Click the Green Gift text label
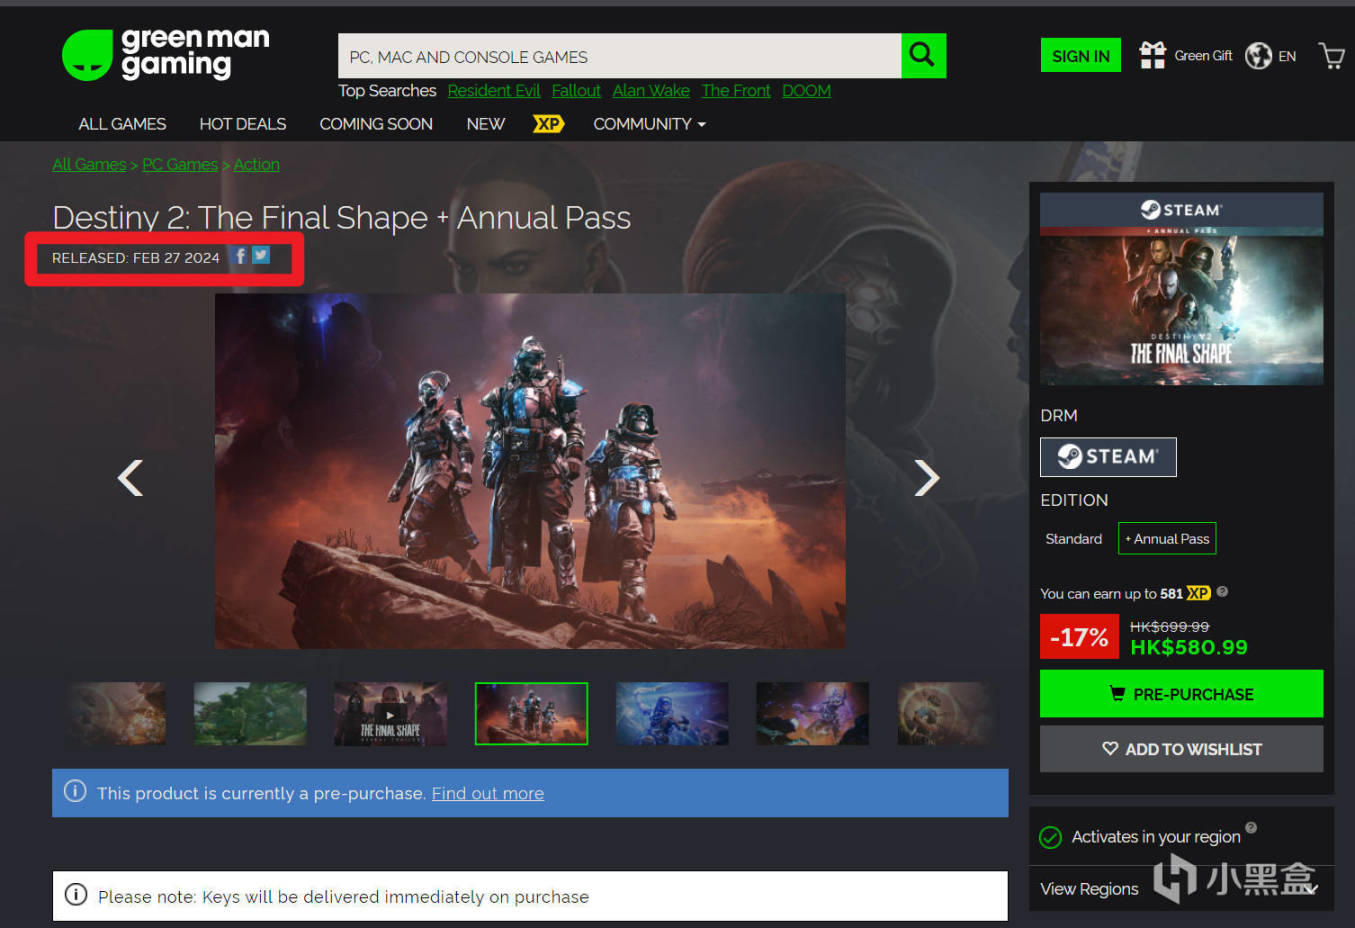Screen dimensions: 1355x928 tap(1203, 56)
